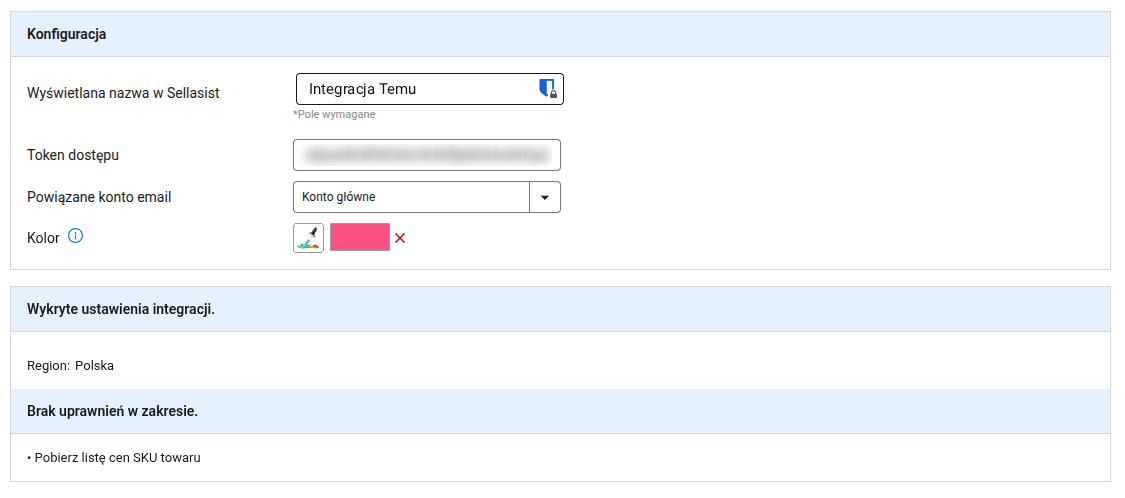Click into the blurred Token dostępu field
This screenshot has height=498, width=1125.
427,155
